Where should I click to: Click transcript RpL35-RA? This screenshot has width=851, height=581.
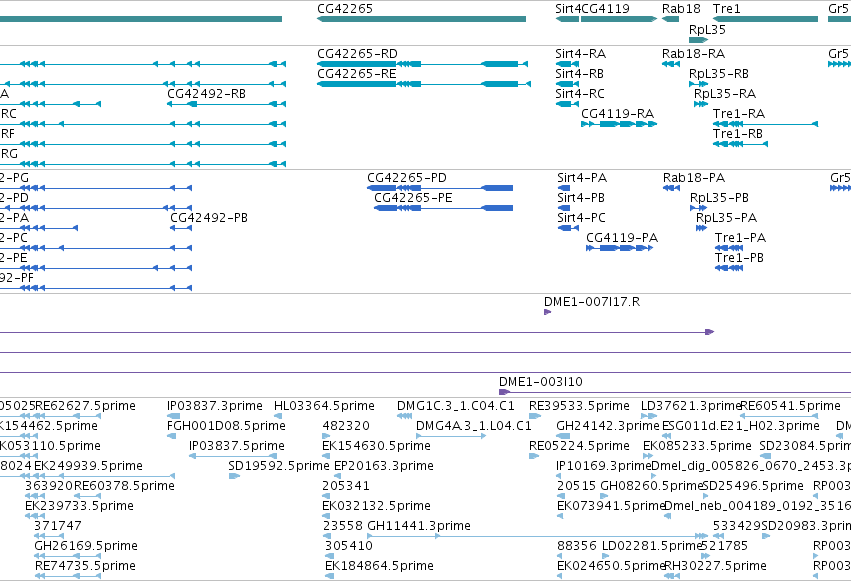(x=725, y=94)
